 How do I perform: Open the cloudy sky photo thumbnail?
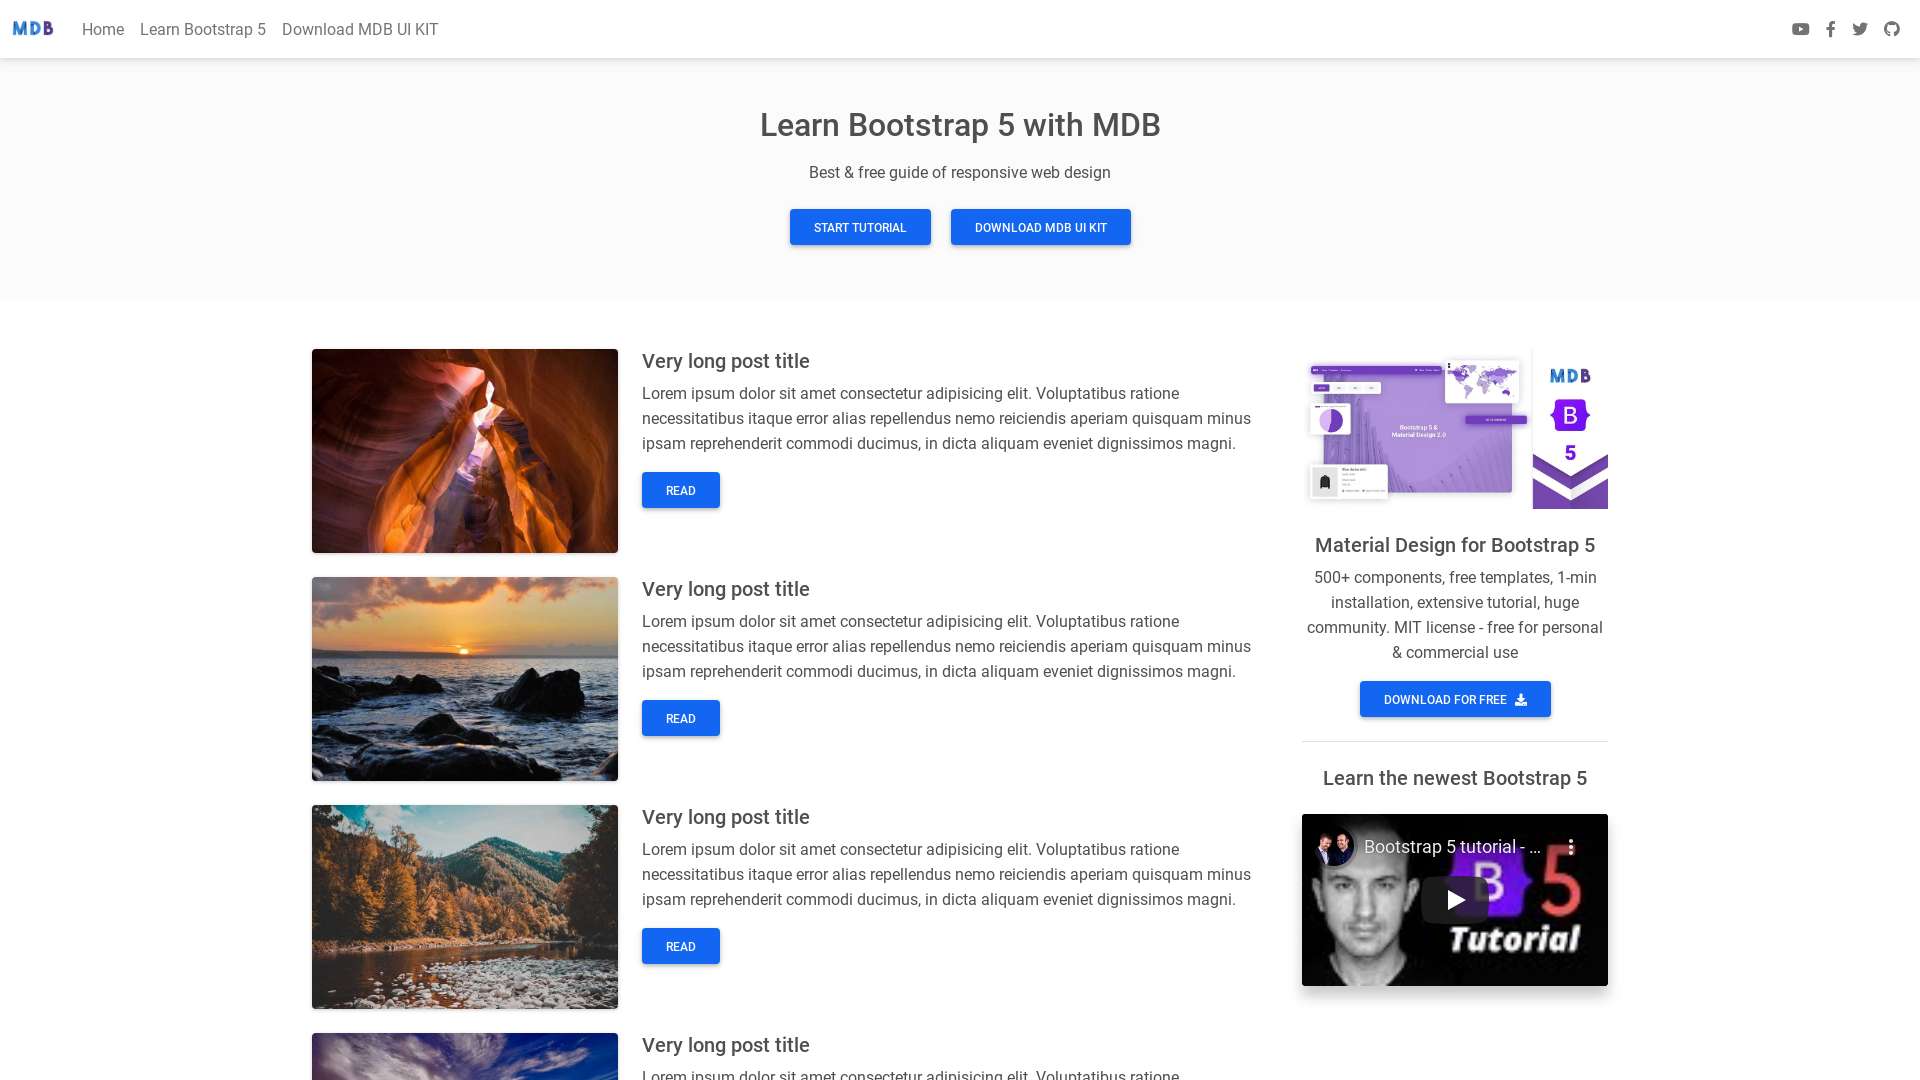(x=465, y=1056)
